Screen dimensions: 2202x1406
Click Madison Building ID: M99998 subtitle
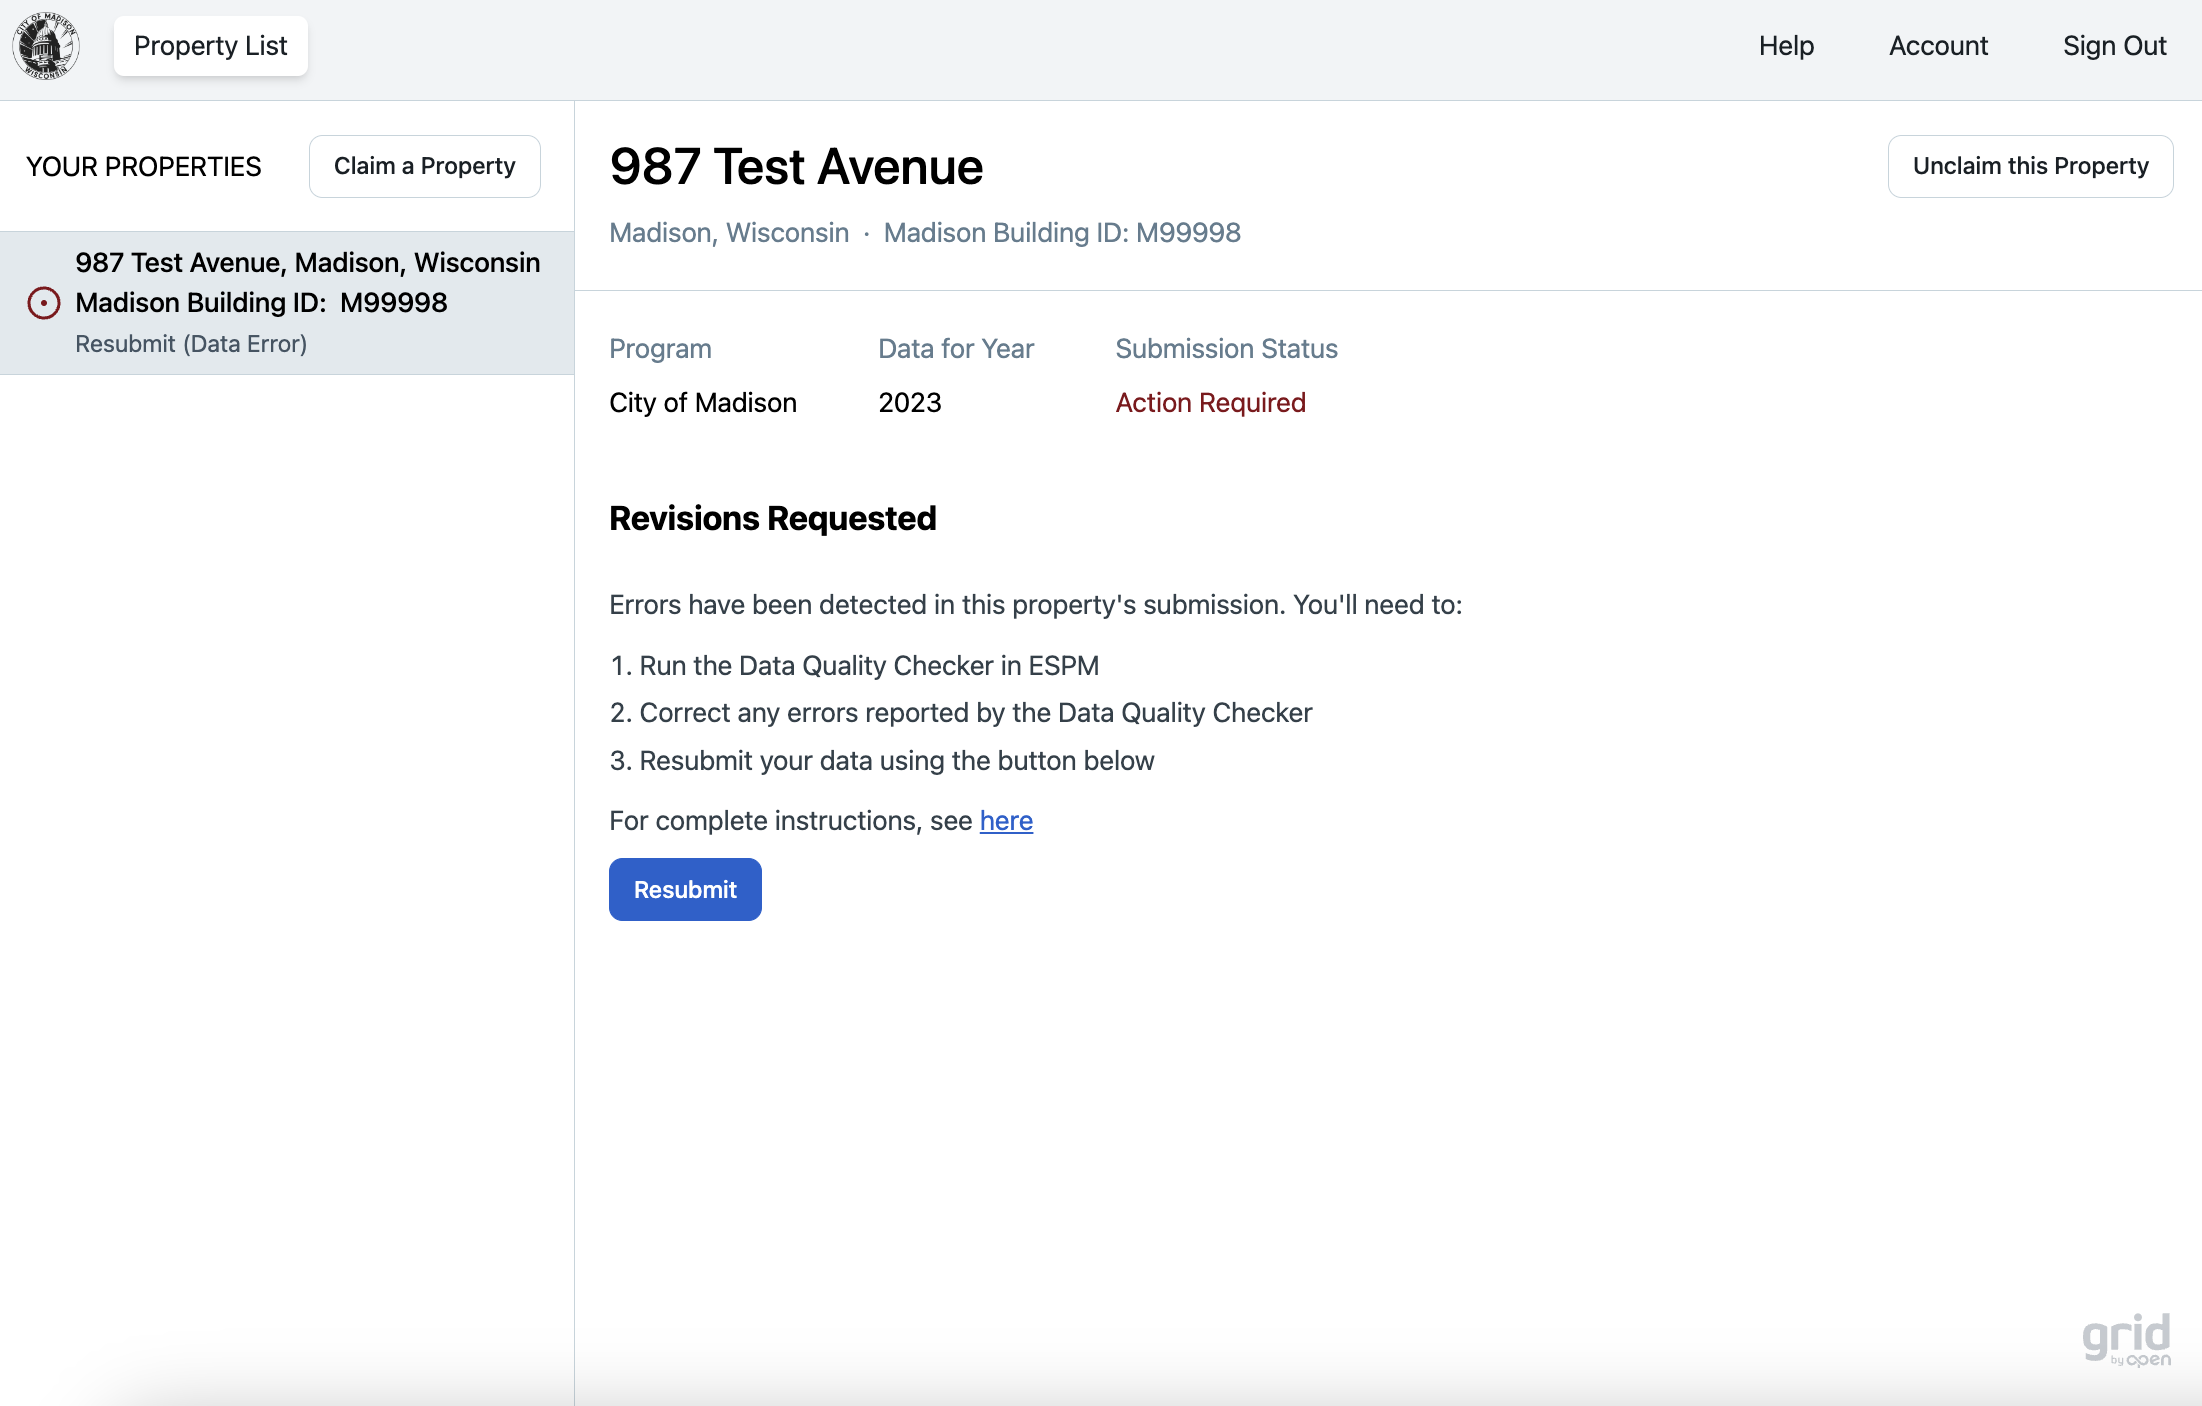coord(1062,233)
